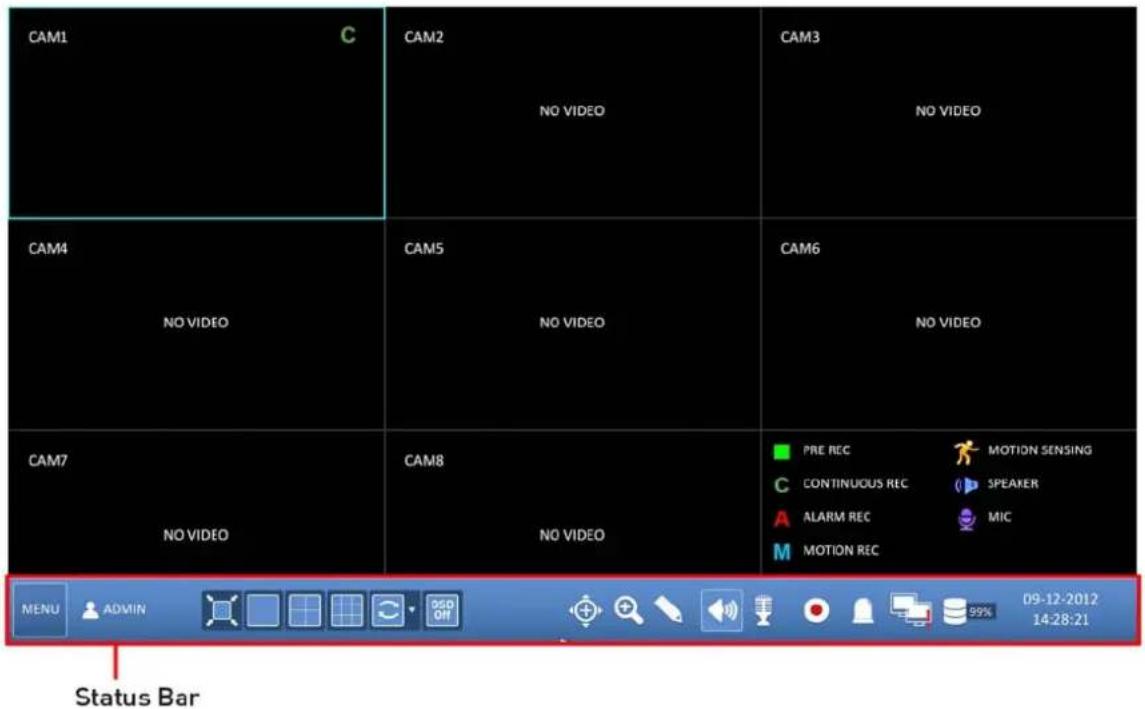Viewport: 1145px width, 709px height.
Task: Select the CAM7 channel pane
Action: (x=196, y=502)
